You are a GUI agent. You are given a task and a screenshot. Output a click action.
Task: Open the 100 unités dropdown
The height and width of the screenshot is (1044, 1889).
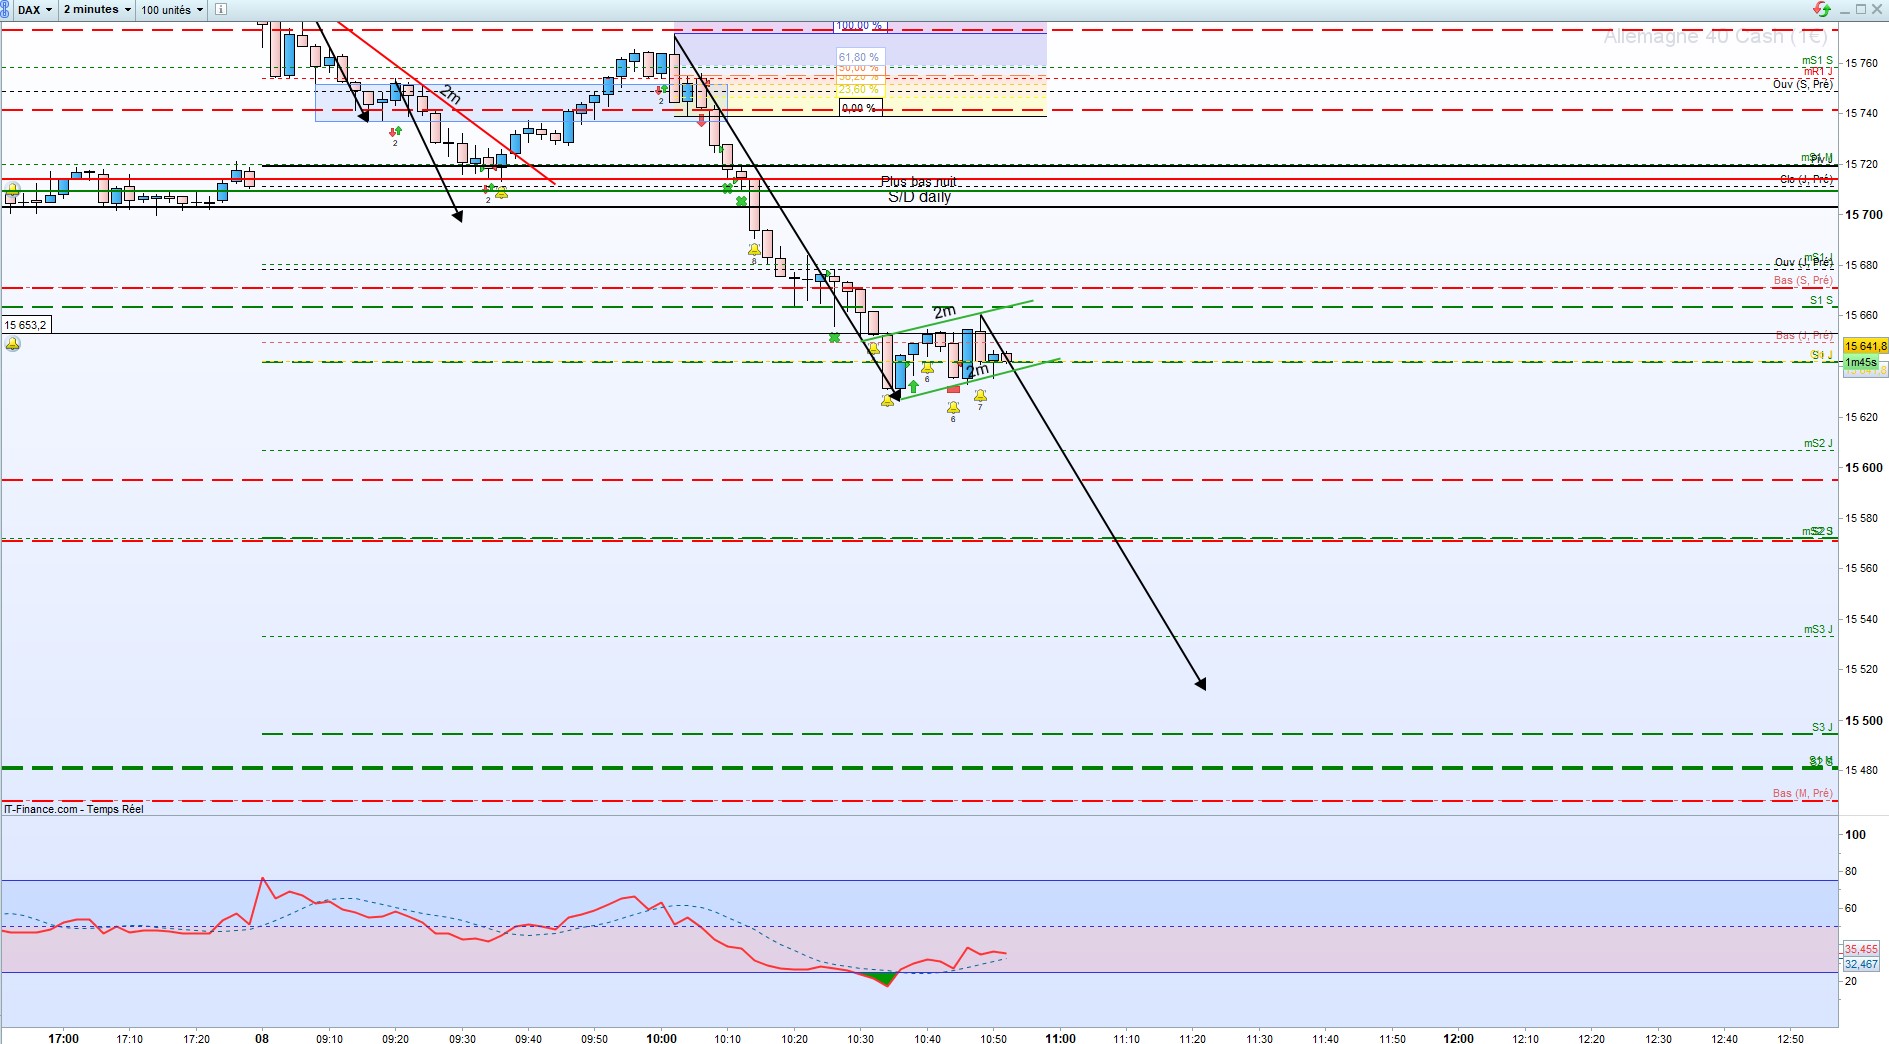point(171,9)
